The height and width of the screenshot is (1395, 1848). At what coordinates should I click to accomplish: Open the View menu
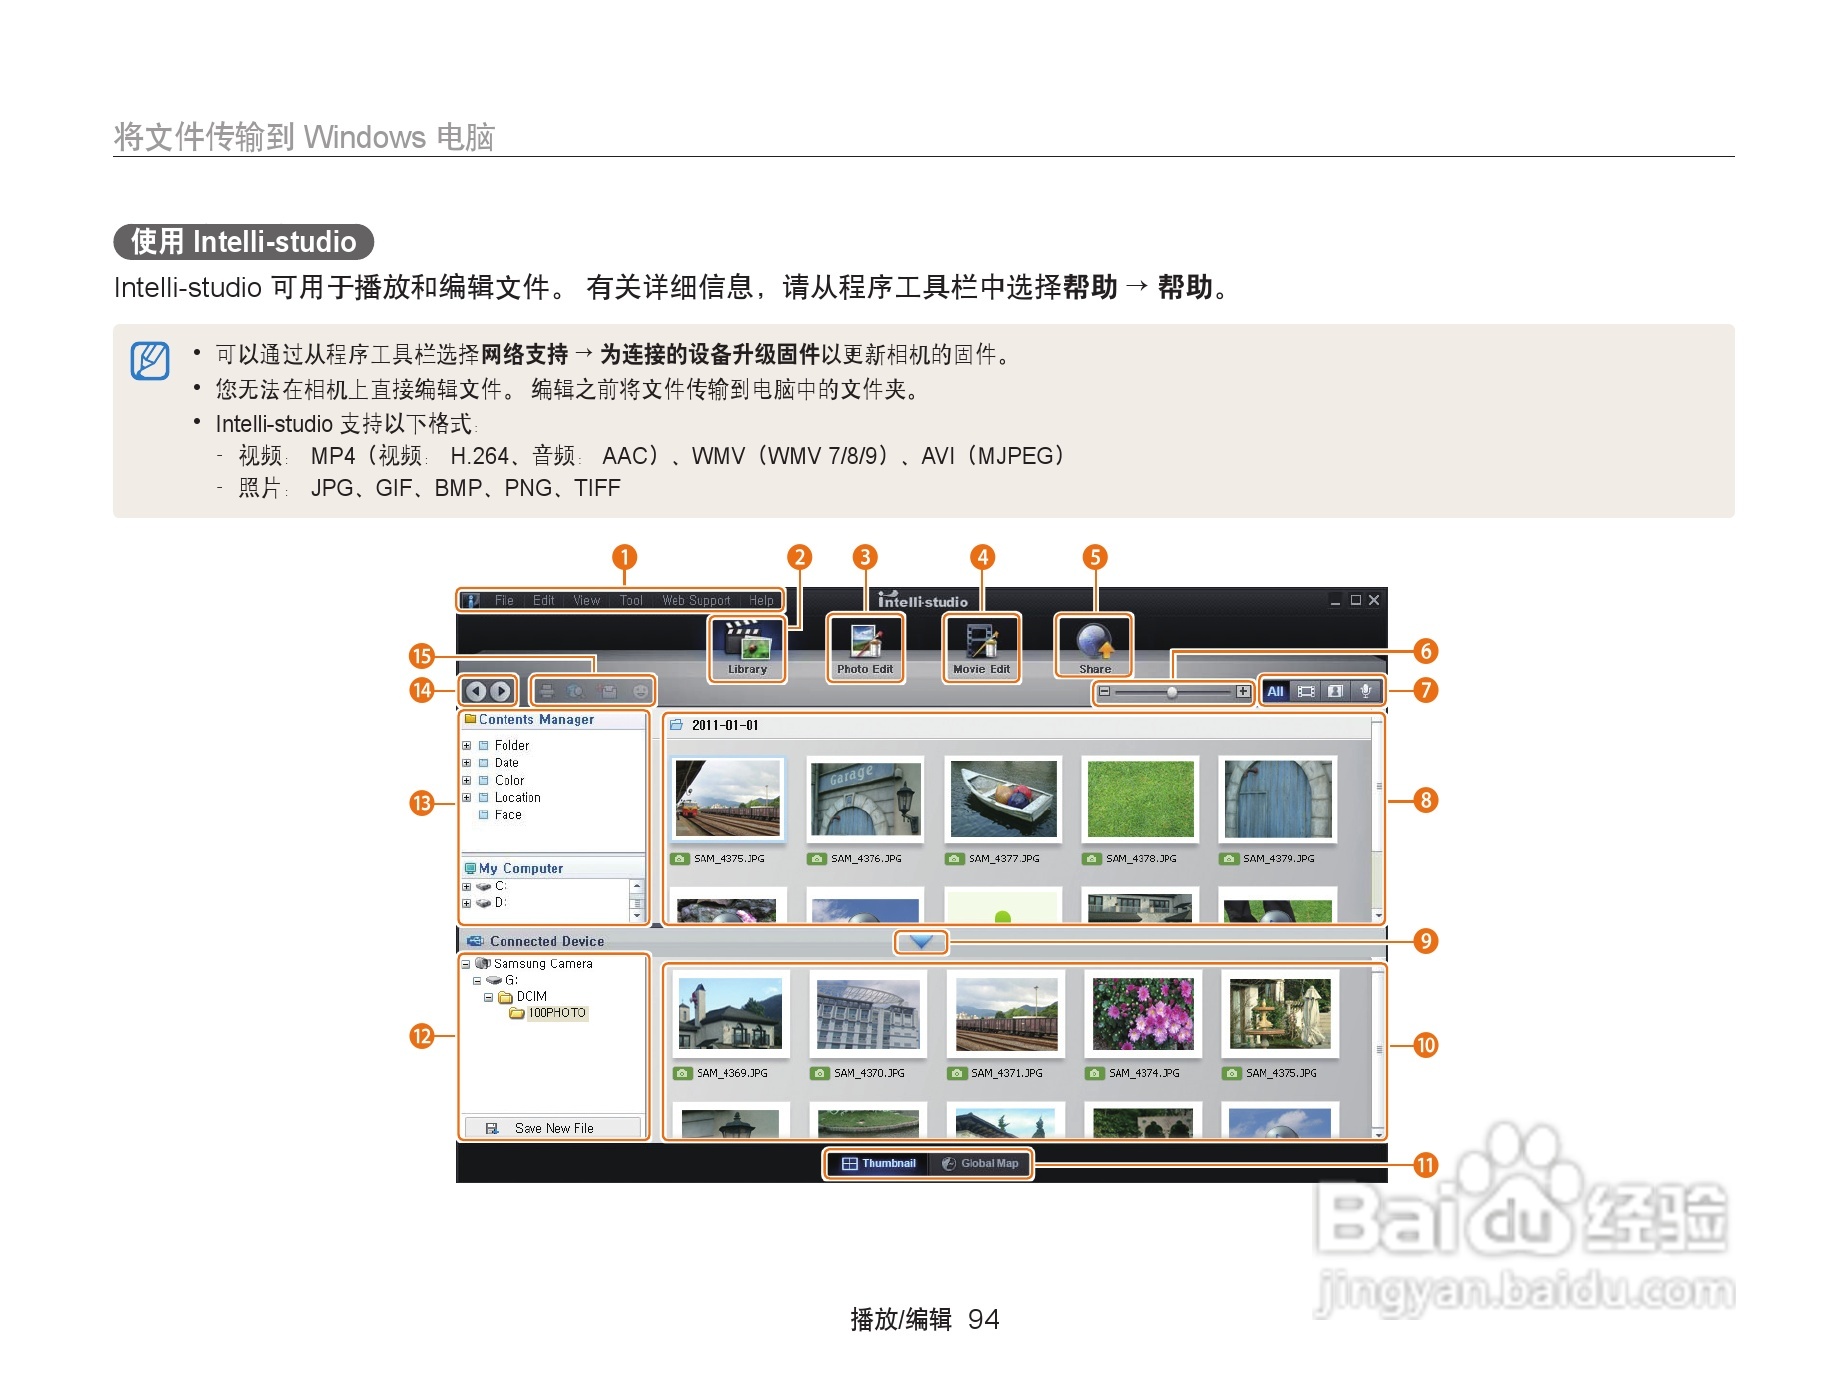coord(586,601)
